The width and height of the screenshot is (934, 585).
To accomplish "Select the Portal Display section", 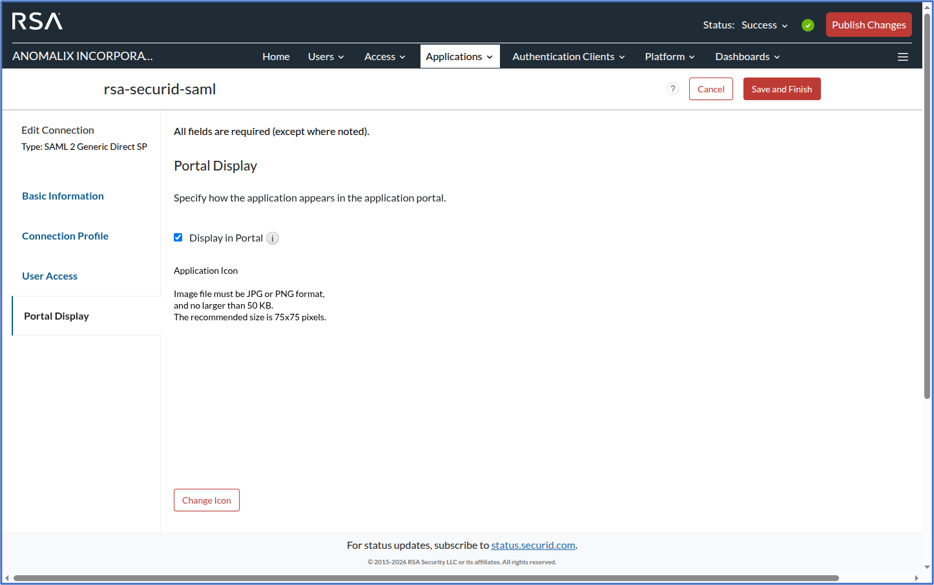I will tap(86, 316).
